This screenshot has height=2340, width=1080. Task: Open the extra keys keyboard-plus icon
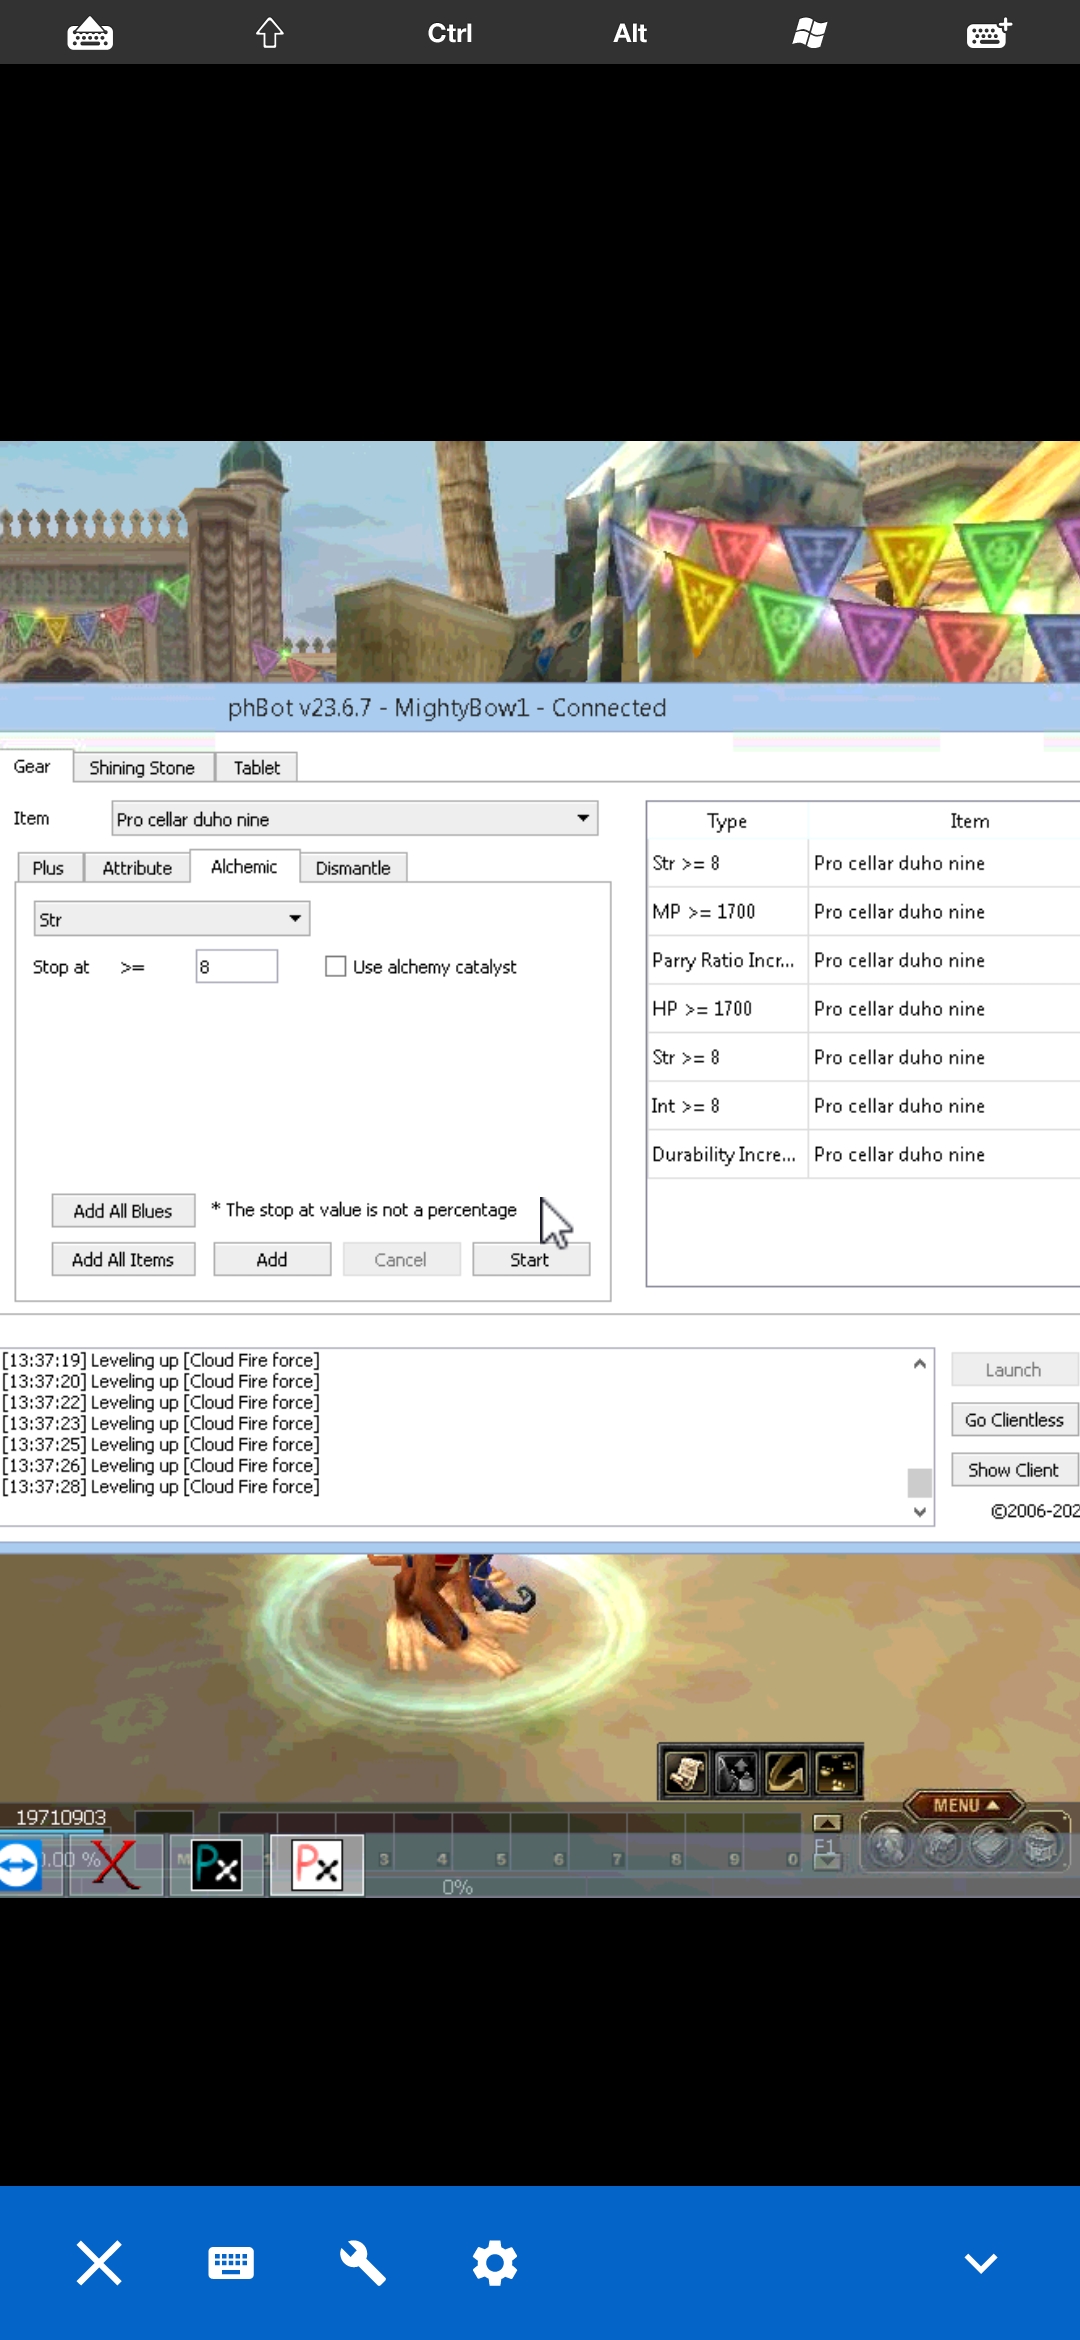coord(989,33)
